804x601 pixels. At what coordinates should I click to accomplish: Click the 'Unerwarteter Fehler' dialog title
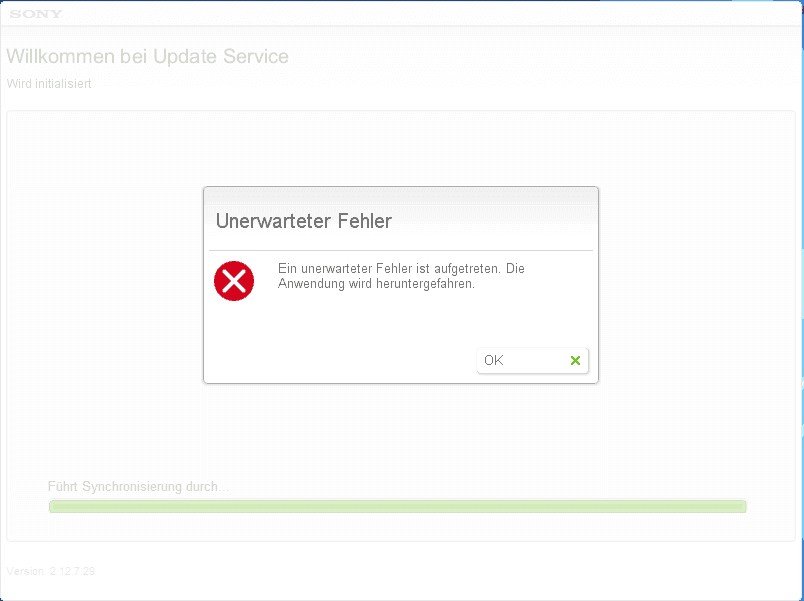304,221
